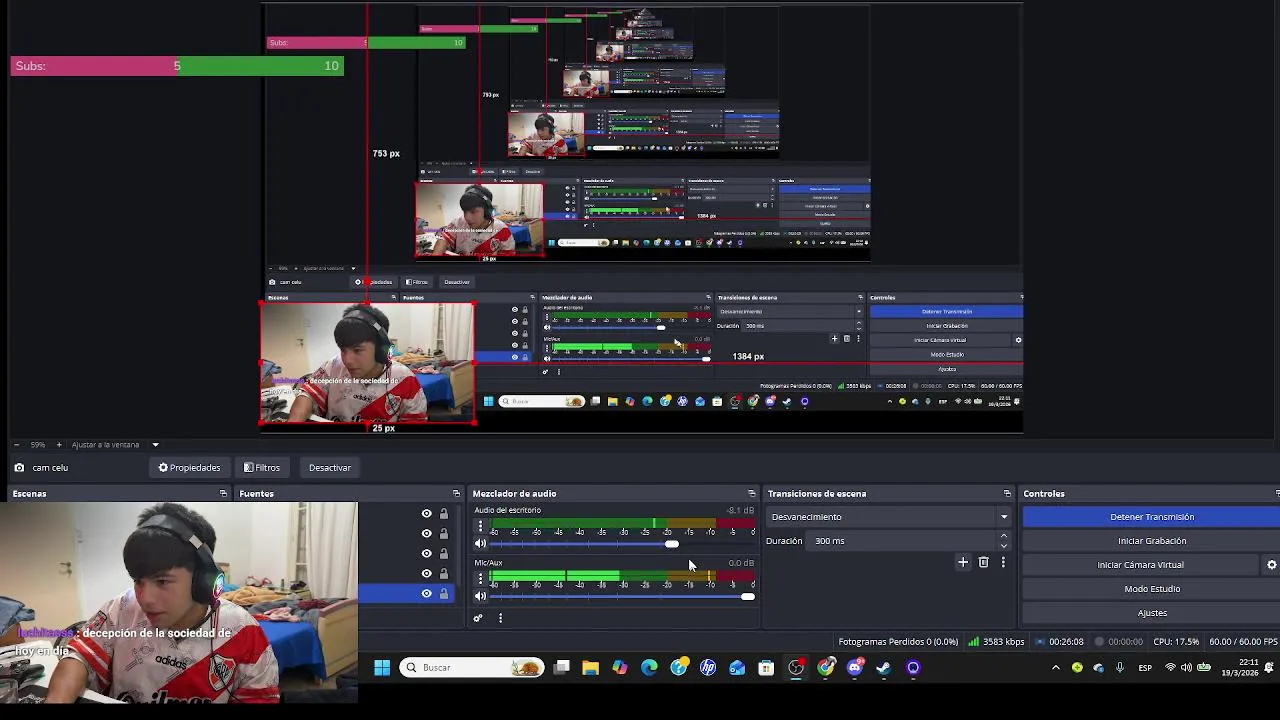Zoom out preview with the minus icon
1280x720 pixels.
coord(16,444)
